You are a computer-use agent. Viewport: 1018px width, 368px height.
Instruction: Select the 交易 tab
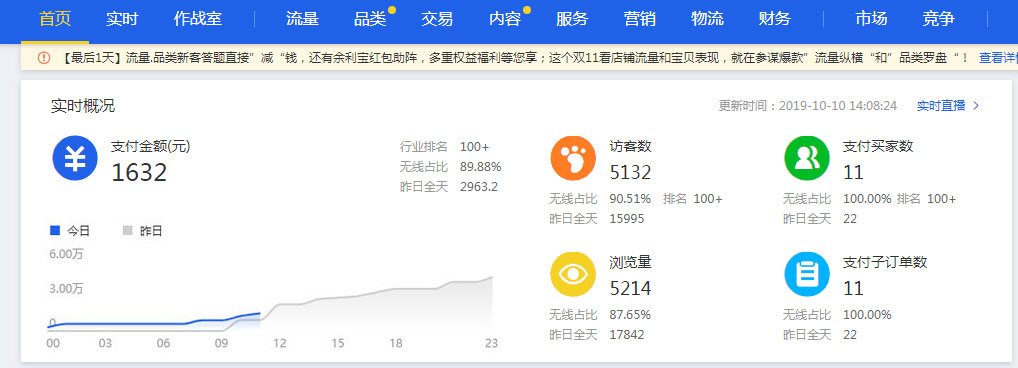(437, 19)
